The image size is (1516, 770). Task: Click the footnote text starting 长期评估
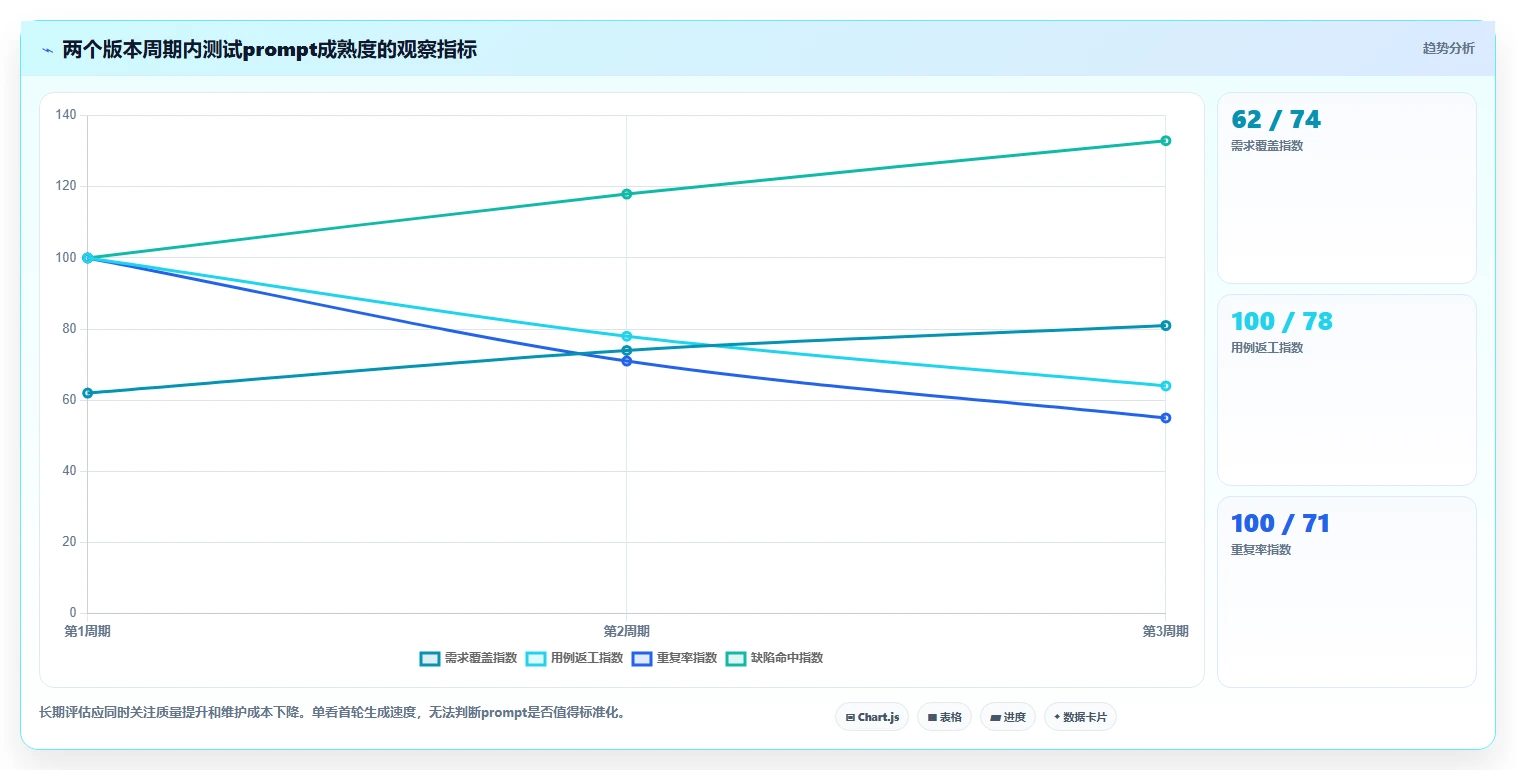pyautogui.click(x=332, y=713)
